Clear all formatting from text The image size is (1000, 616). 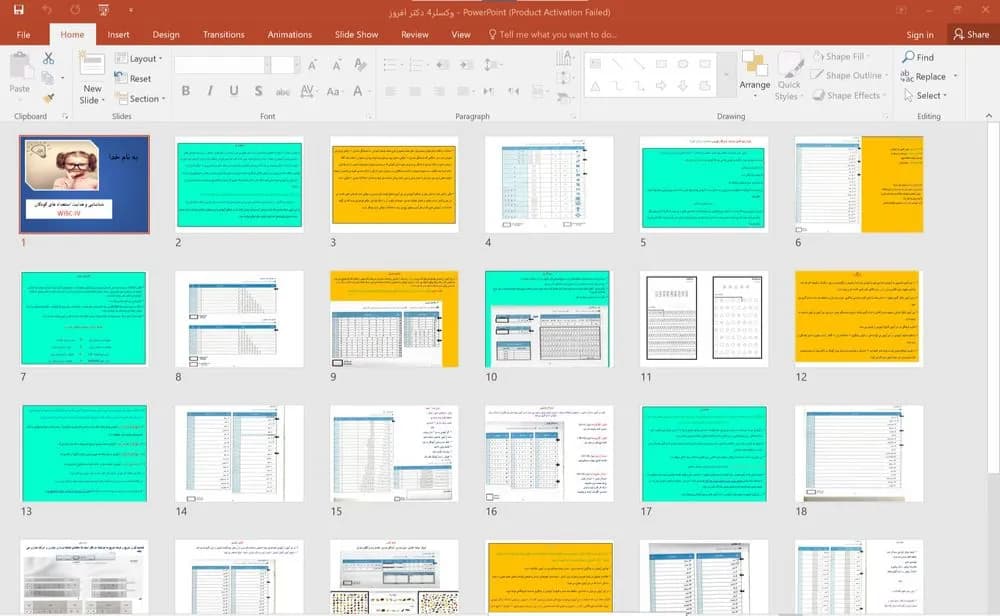(x=360, y=65)
